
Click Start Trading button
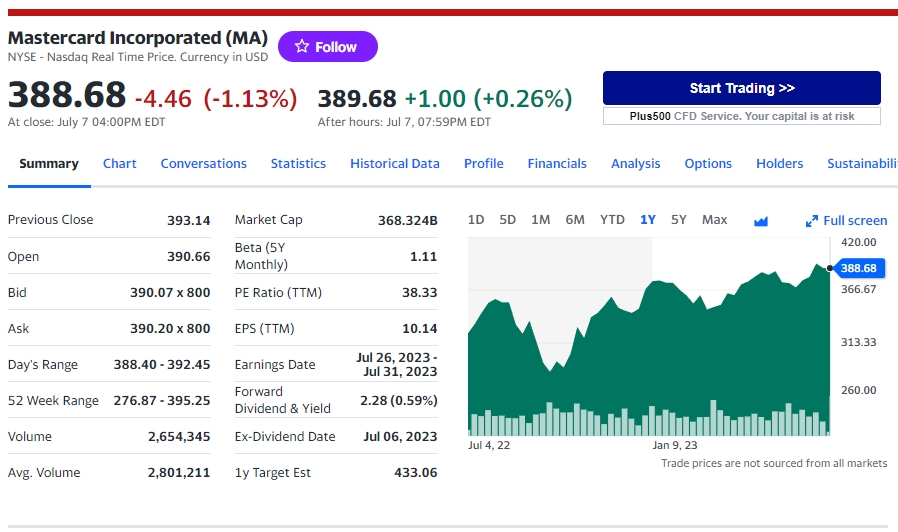(742, 88)
